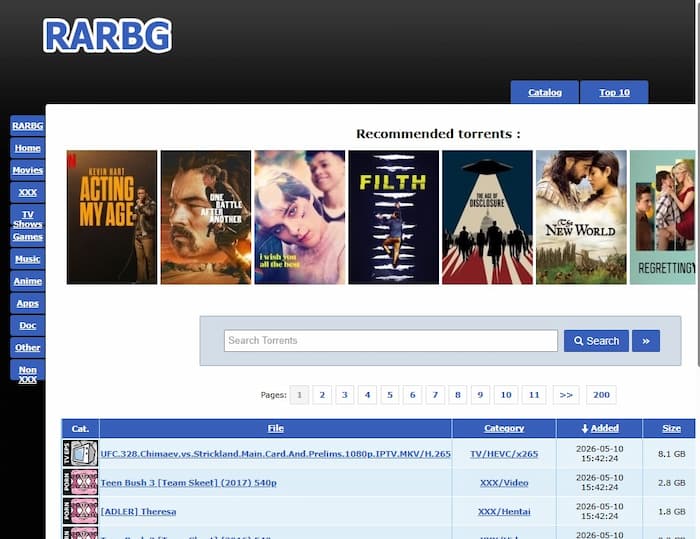700x539 pixels.
Task: Sort by Category column header
Action: (x=504, y=428)
